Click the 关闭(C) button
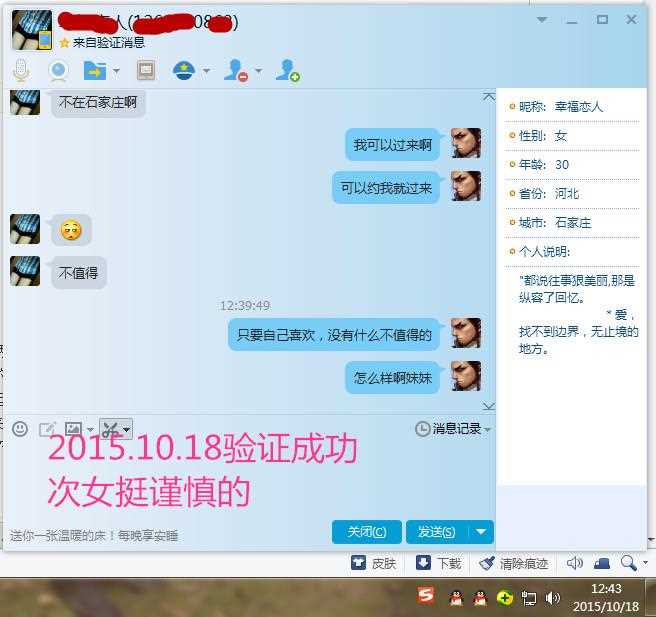 coord(366,532)
